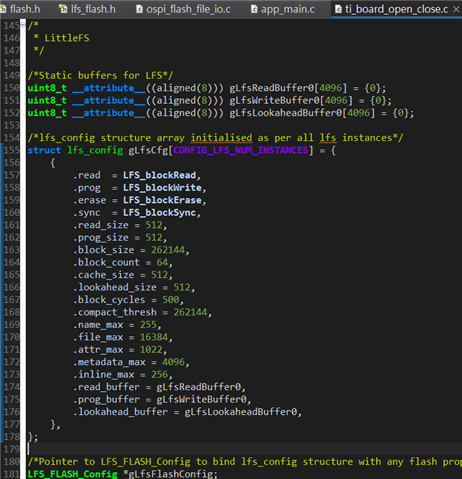This screenshot has width=462, height=479.
Task: Click the .block_size value 262144
Action: pos(168,250)
